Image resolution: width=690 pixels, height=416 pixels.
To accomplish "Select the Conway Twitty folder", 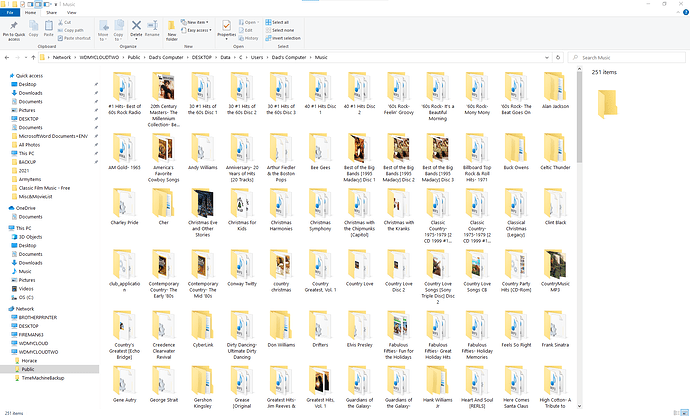I will click(x=242, y=269).
